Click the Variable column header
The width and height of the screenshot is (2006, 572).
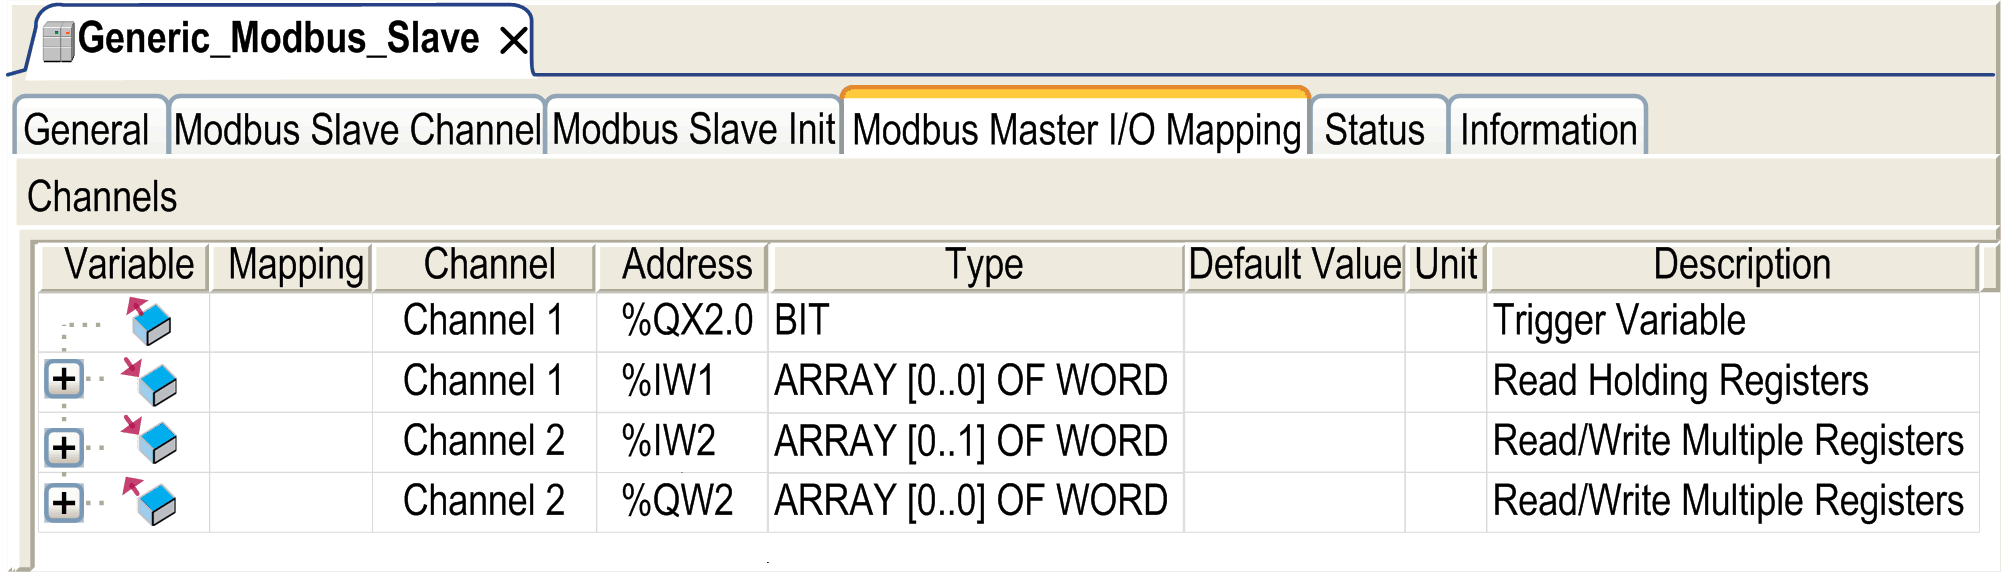pos(129,266)
